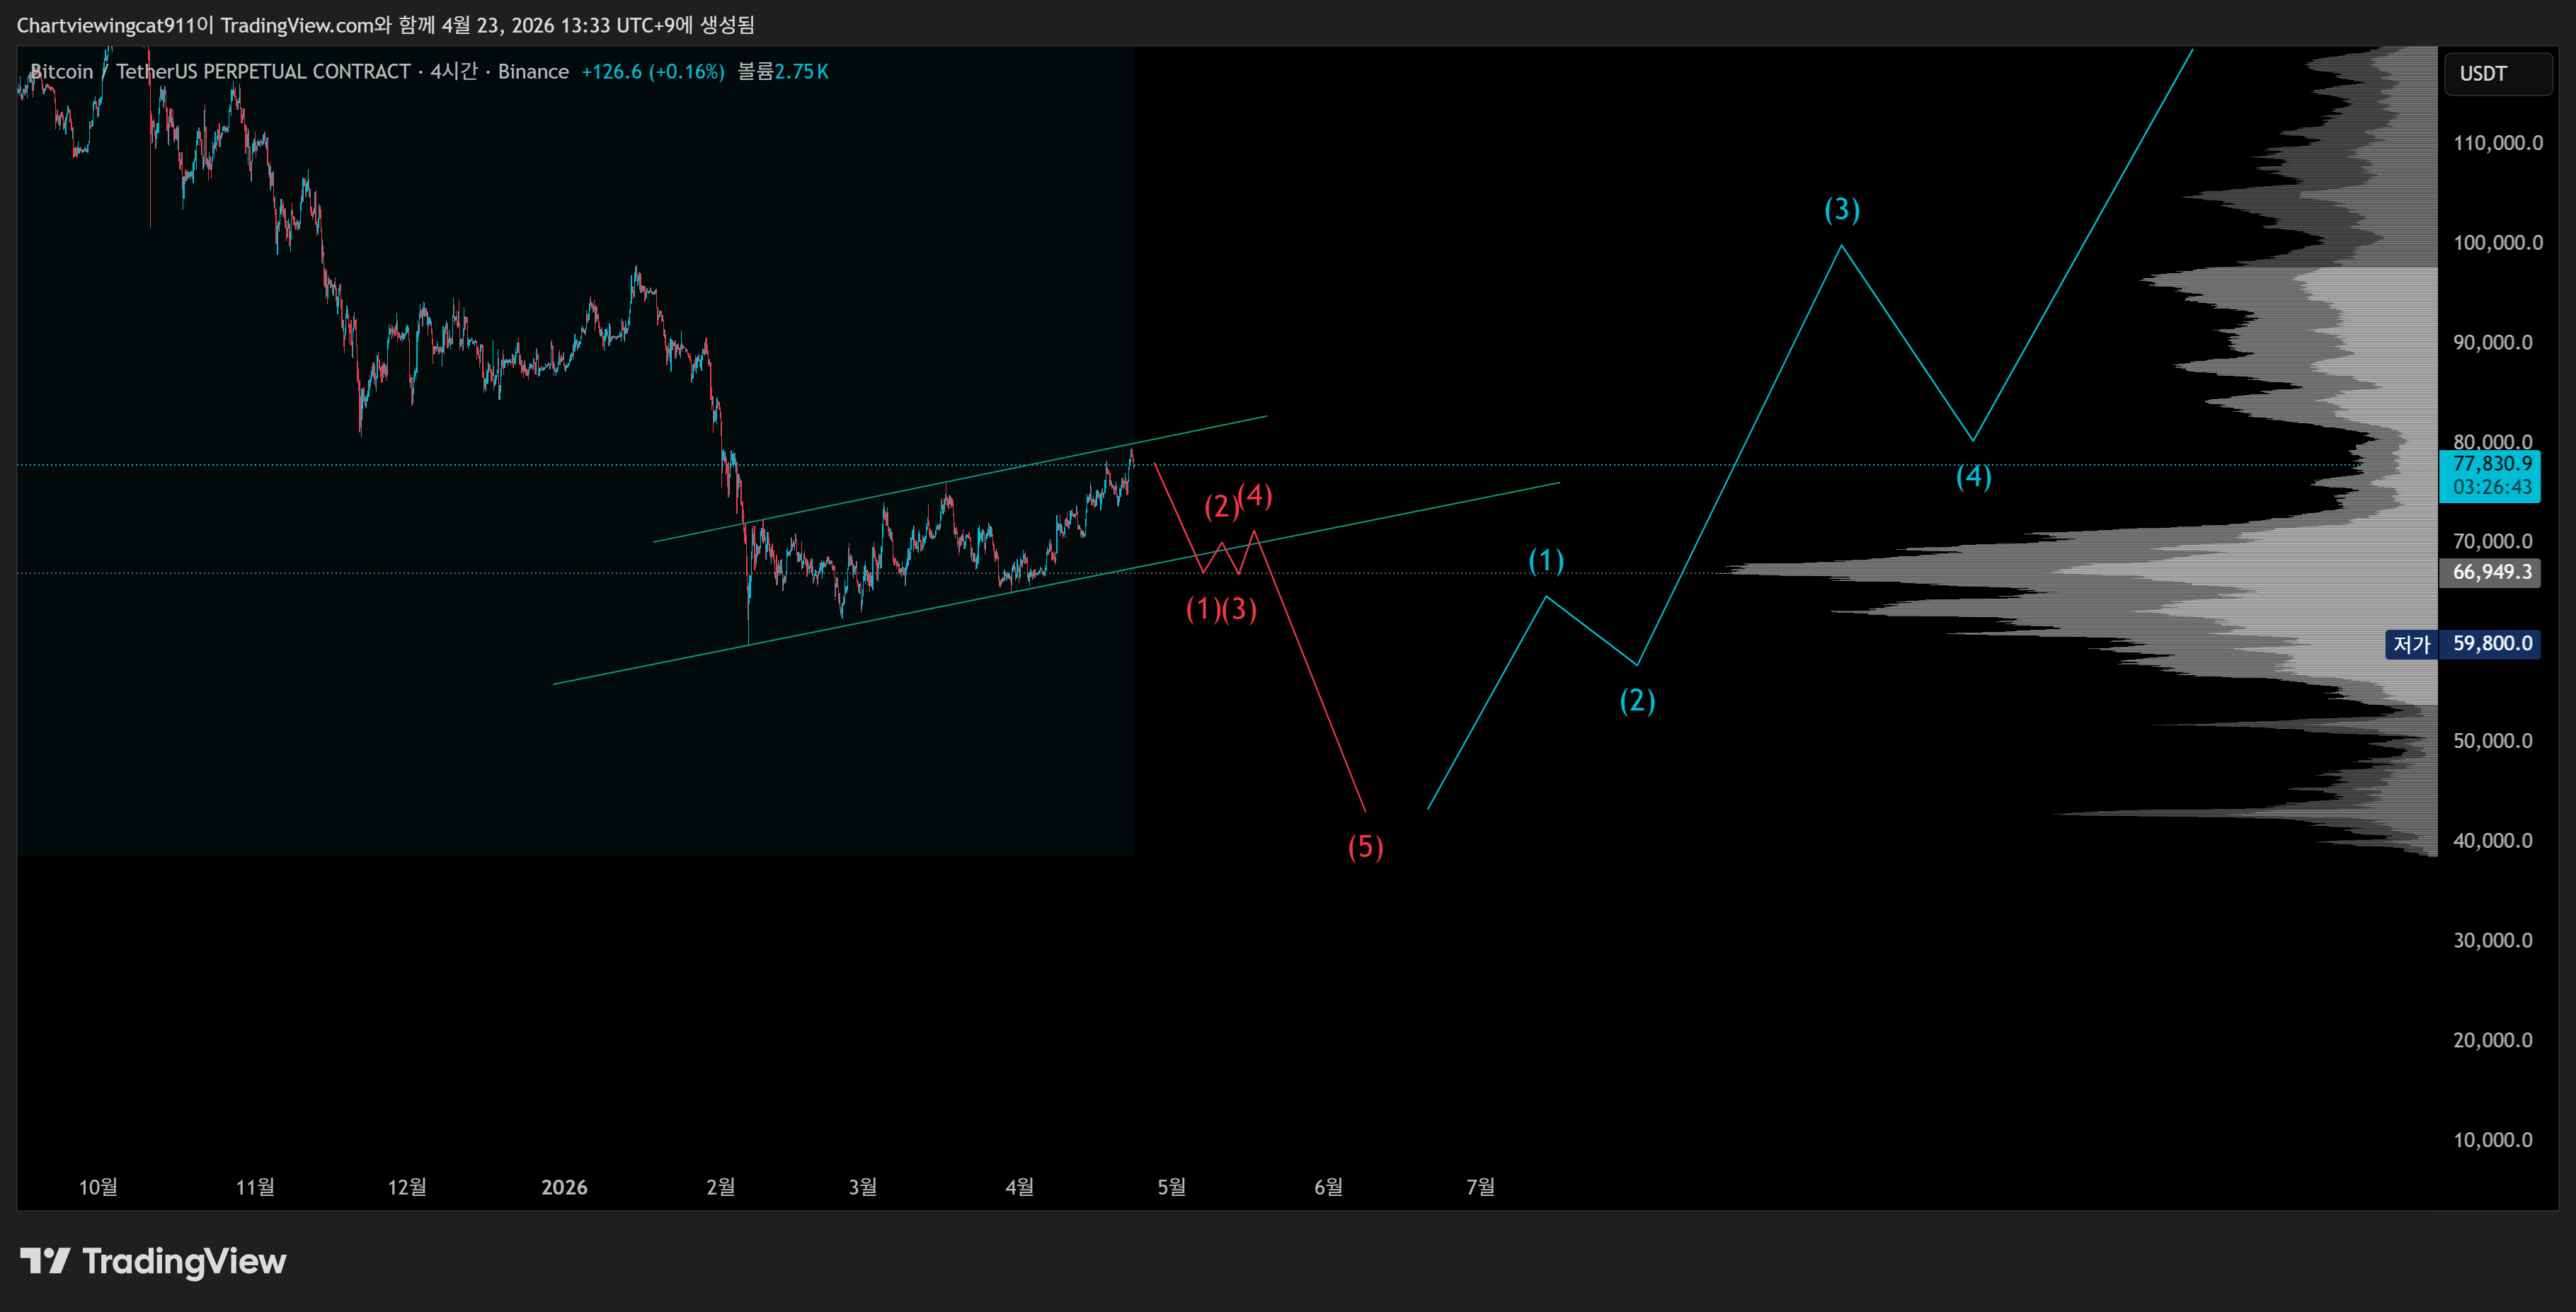Click the 100,000.0 price axis label
Image resolution: width=2576 pixels, height=1312 pixels.
click(2497, 243)
